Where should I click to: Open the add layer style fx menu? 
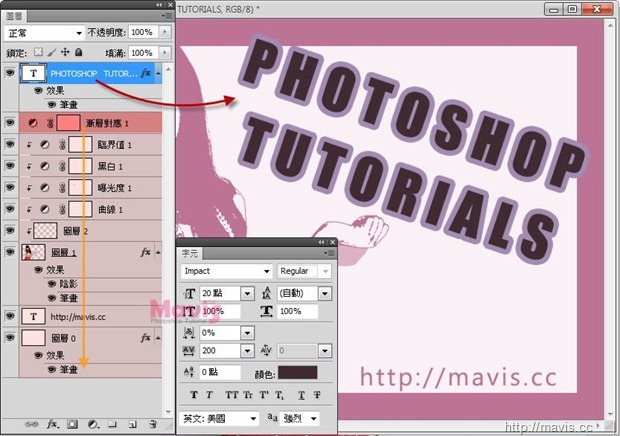coord(53,424)
